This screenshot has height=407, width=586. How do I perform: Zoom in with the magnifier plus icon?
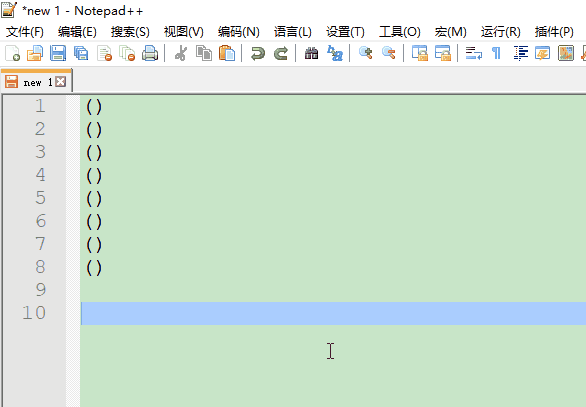(x=365, y=53)
